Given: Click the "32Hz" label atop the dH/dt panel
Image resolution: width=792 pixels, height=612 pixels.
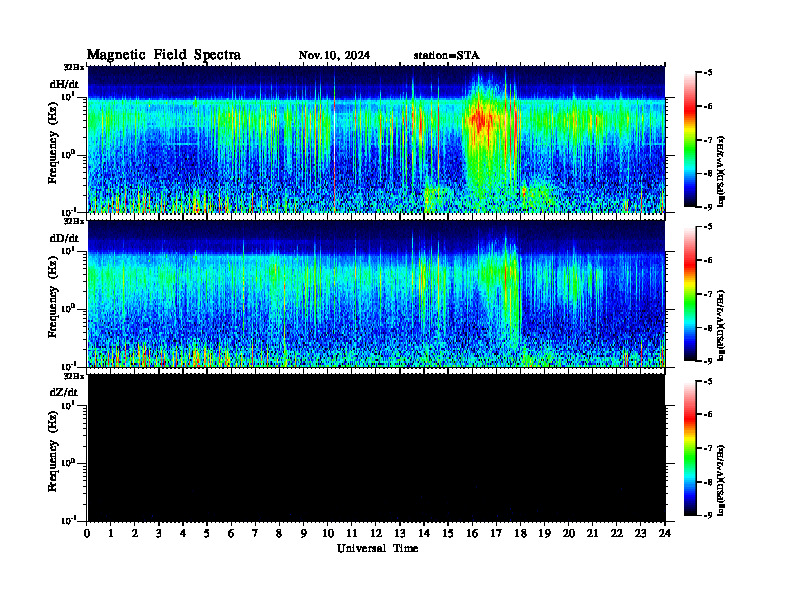Looking at the screenshot, I should click(74, 67).
